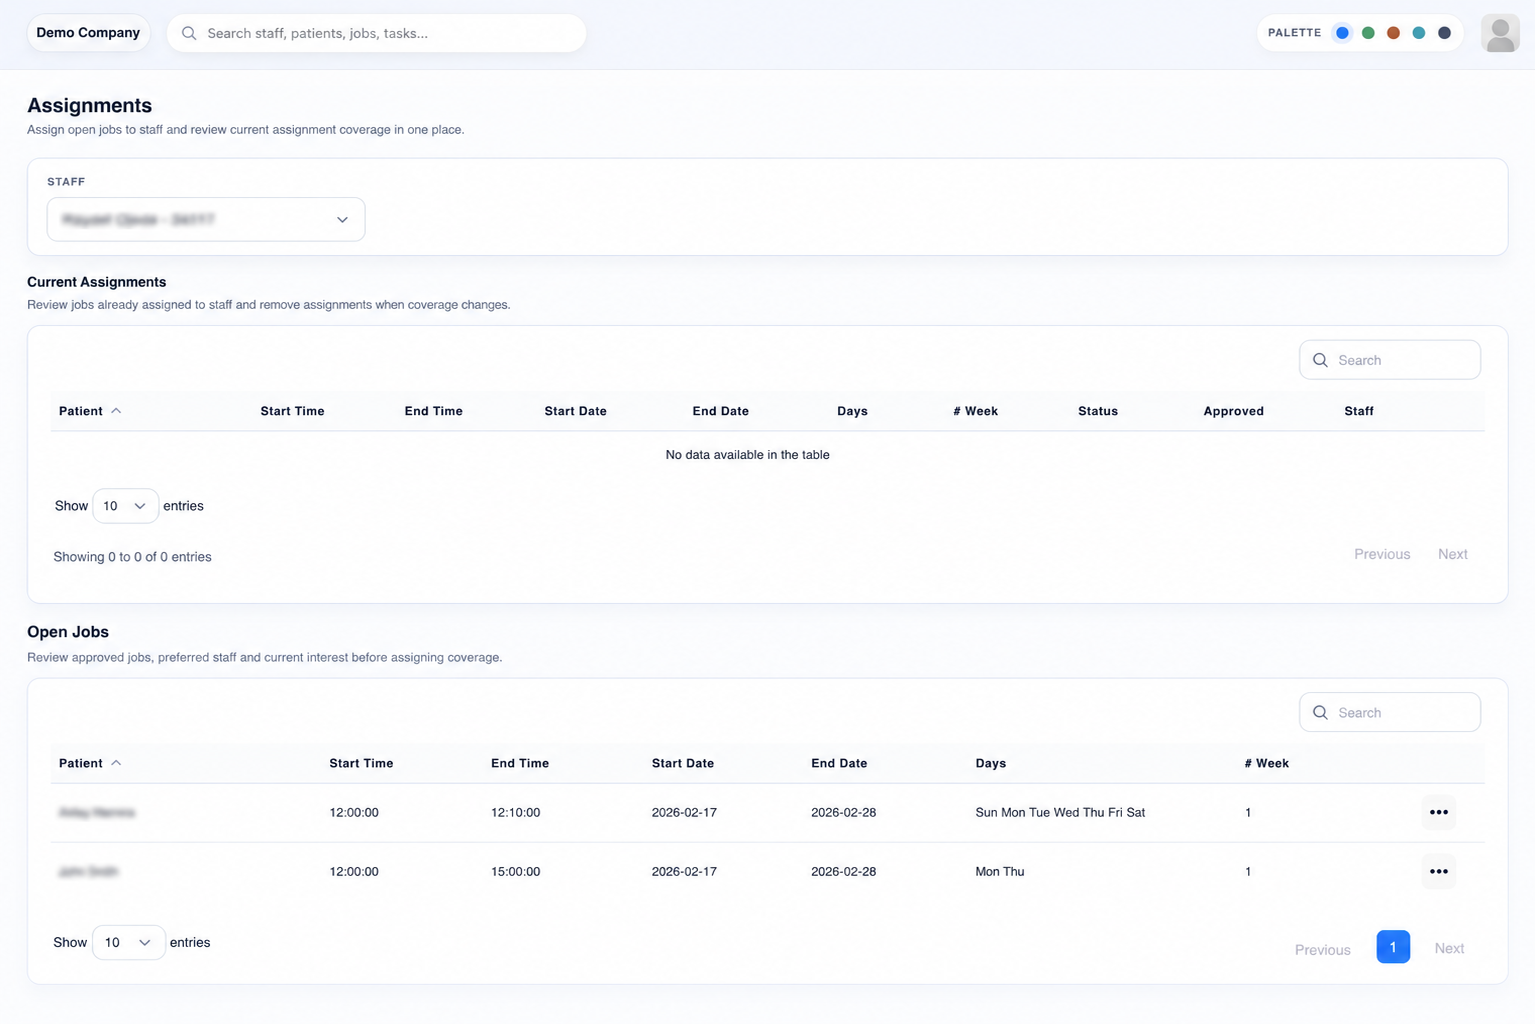
Task: Sort Current Assignments by Approved column
Action: [x=1233, y=411]
